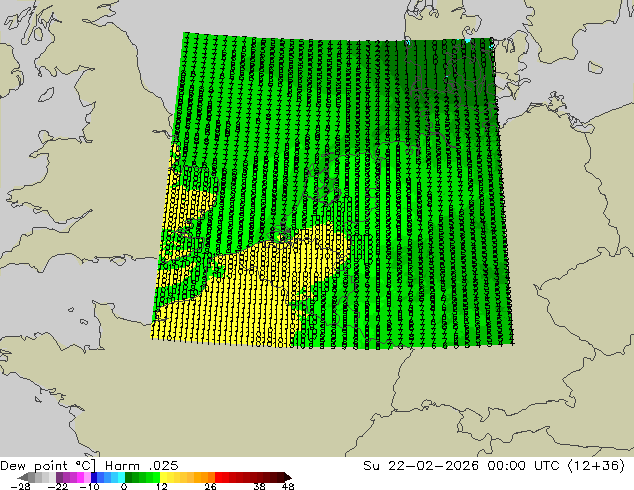
Task: Click the legend label '38'
Action: pos(260,486)
